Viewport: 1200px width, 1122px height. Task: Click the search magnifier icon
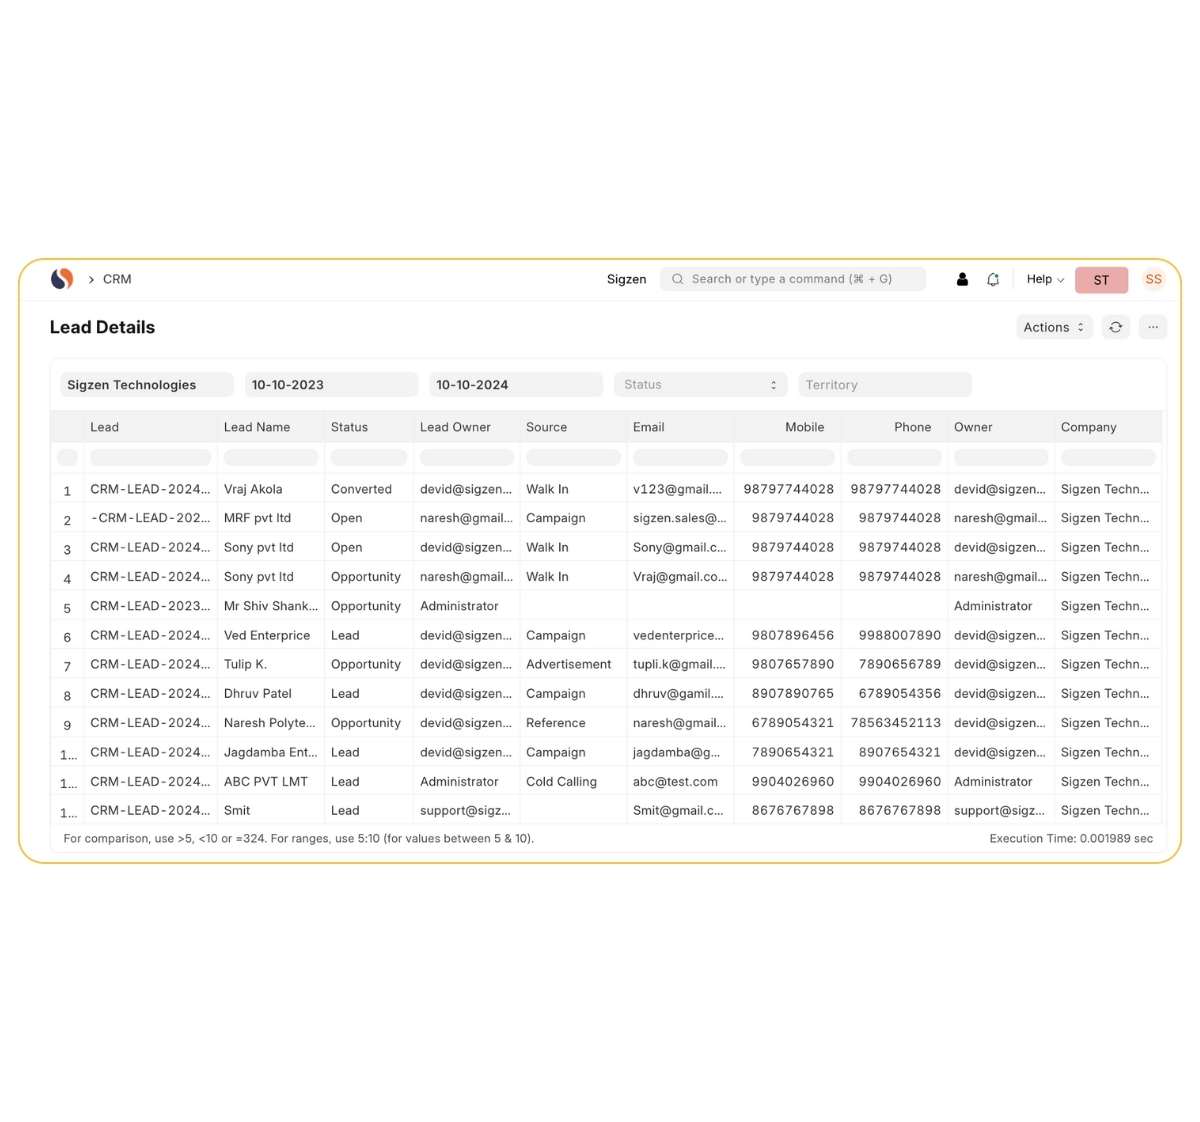pyautogui.click(x=678, y=280)
